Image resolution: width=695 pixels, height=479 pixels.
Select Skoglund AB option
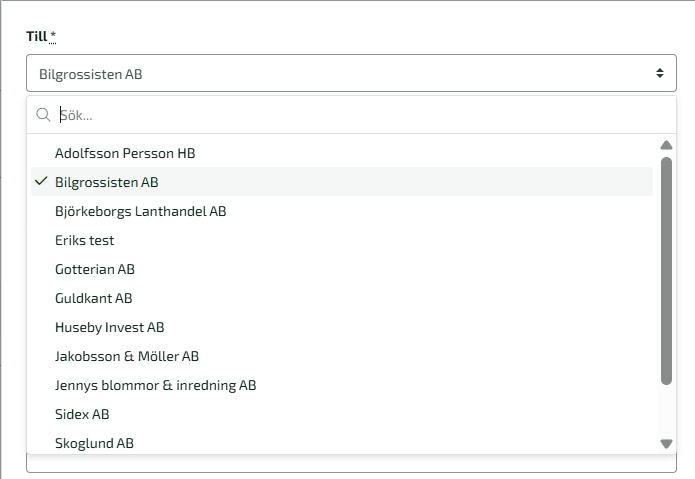click(x=94, y=443)
